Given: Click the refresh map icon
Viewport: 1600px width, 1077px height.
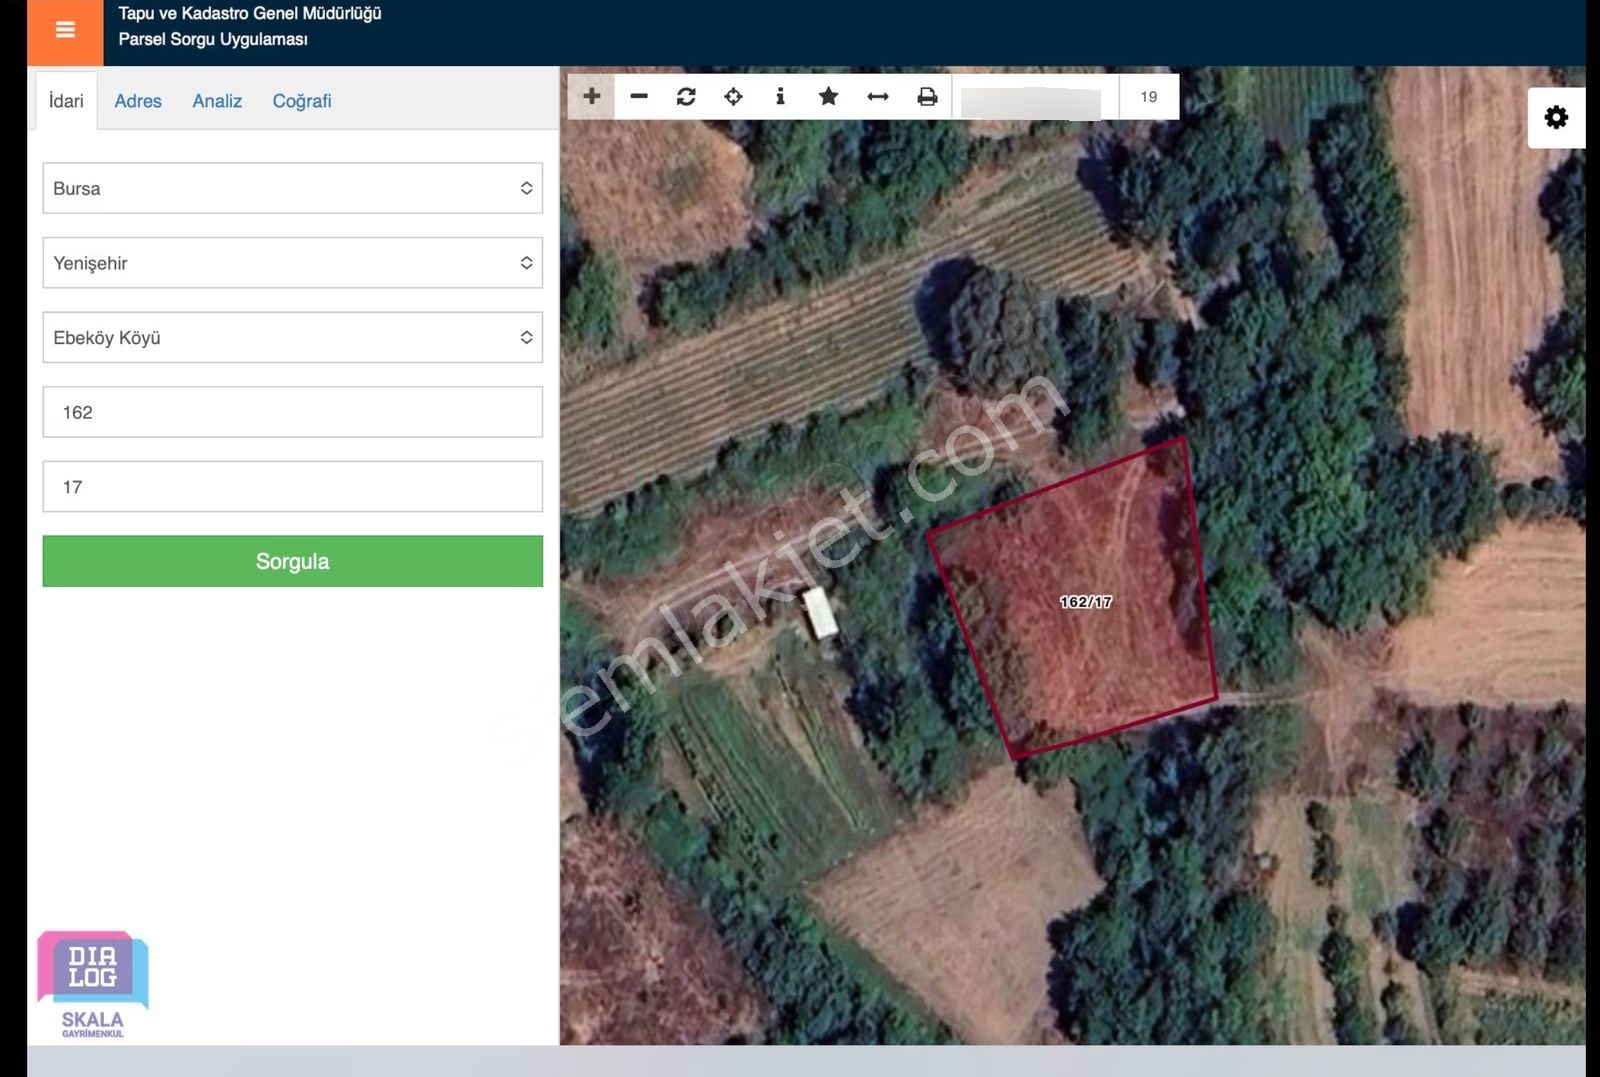Looking at the screenshot, I should pyautogui.click(x=686, y=96).
